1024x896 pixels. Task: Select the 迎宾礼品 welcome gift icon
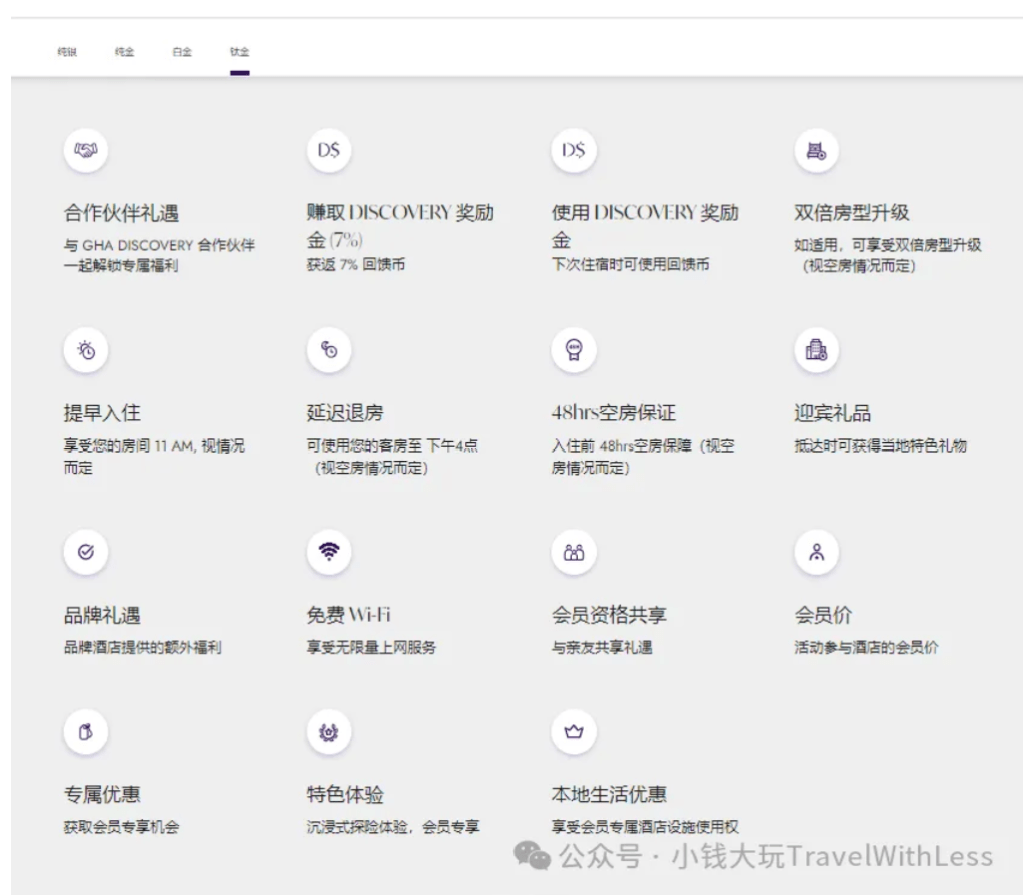click(x=816, y=350)
